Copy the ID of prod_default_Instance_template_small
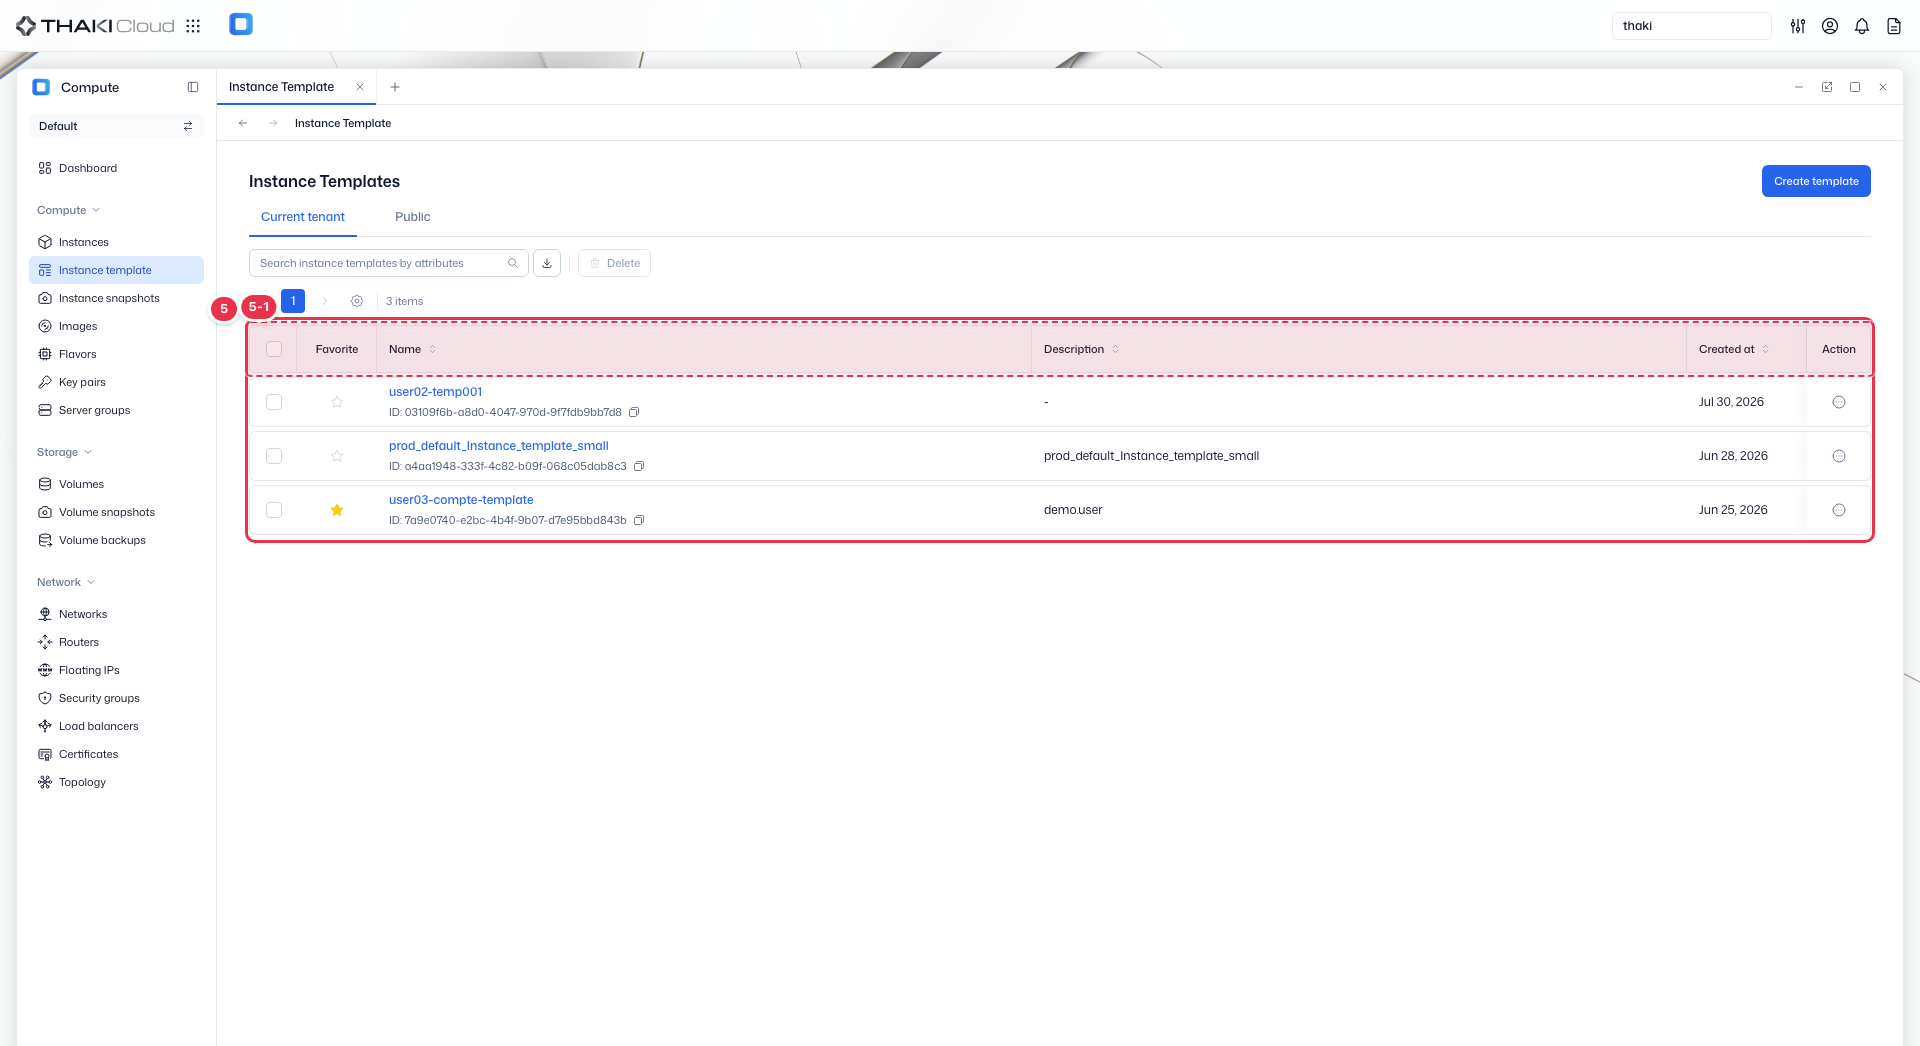 click(x=639, y=466)
